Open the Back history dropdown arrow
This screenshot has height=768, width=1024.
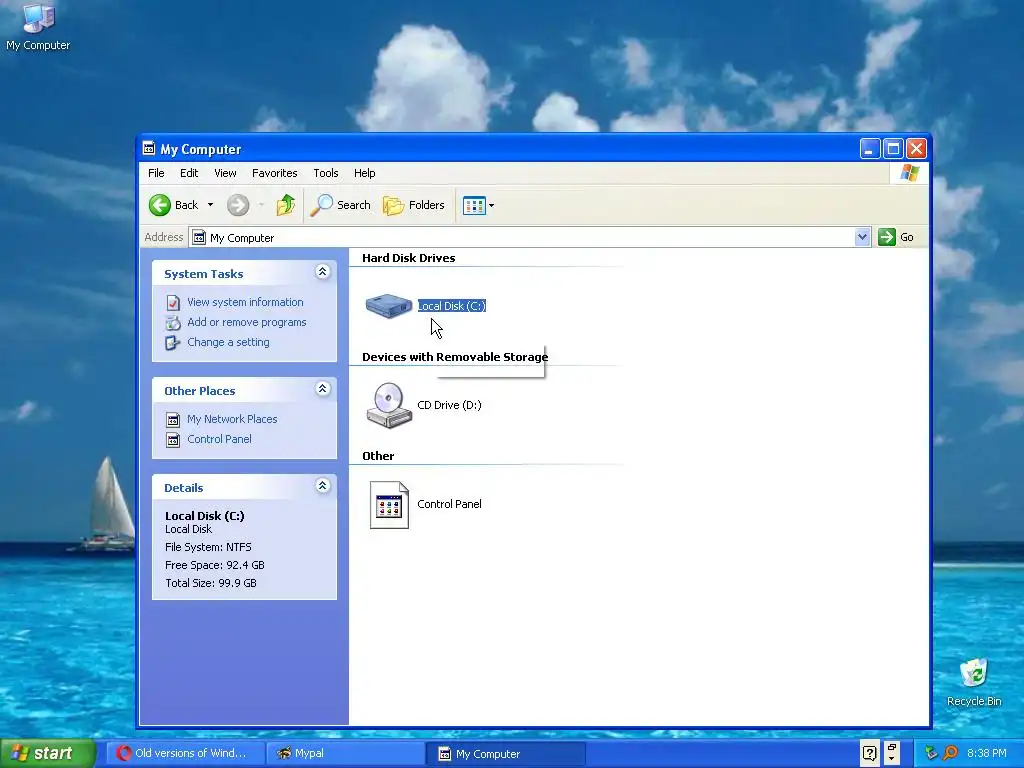coord(210,205)
